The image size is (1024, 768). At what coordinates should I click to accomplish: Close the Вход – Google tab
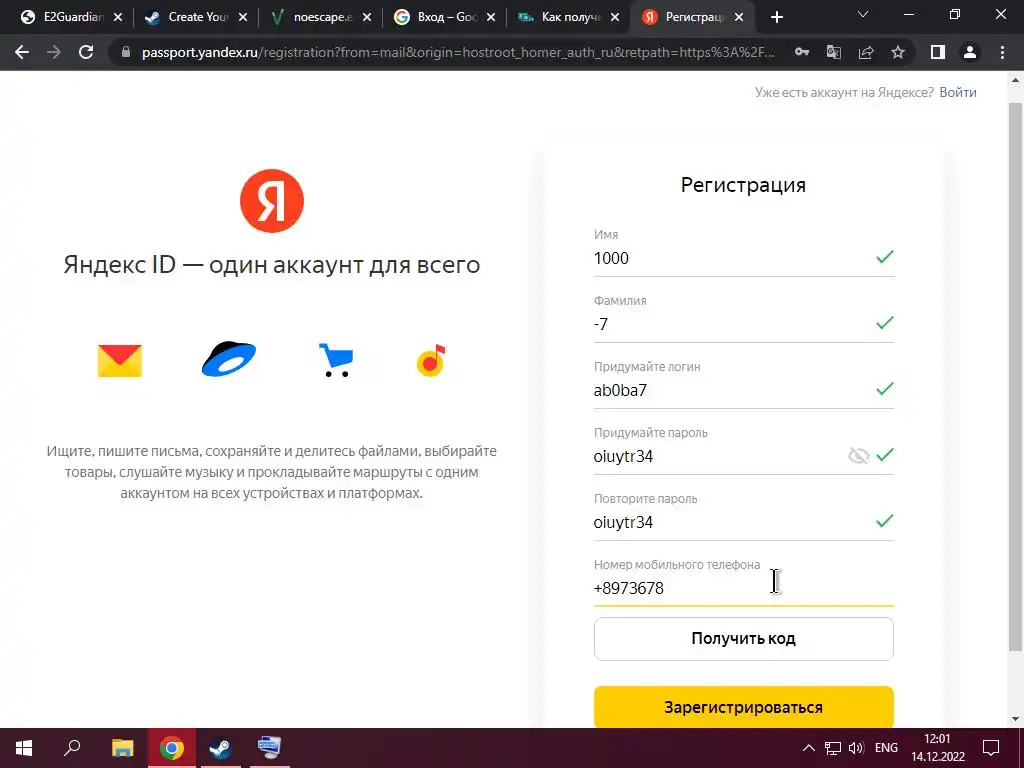pyautogui.click(x=491, y=18)
